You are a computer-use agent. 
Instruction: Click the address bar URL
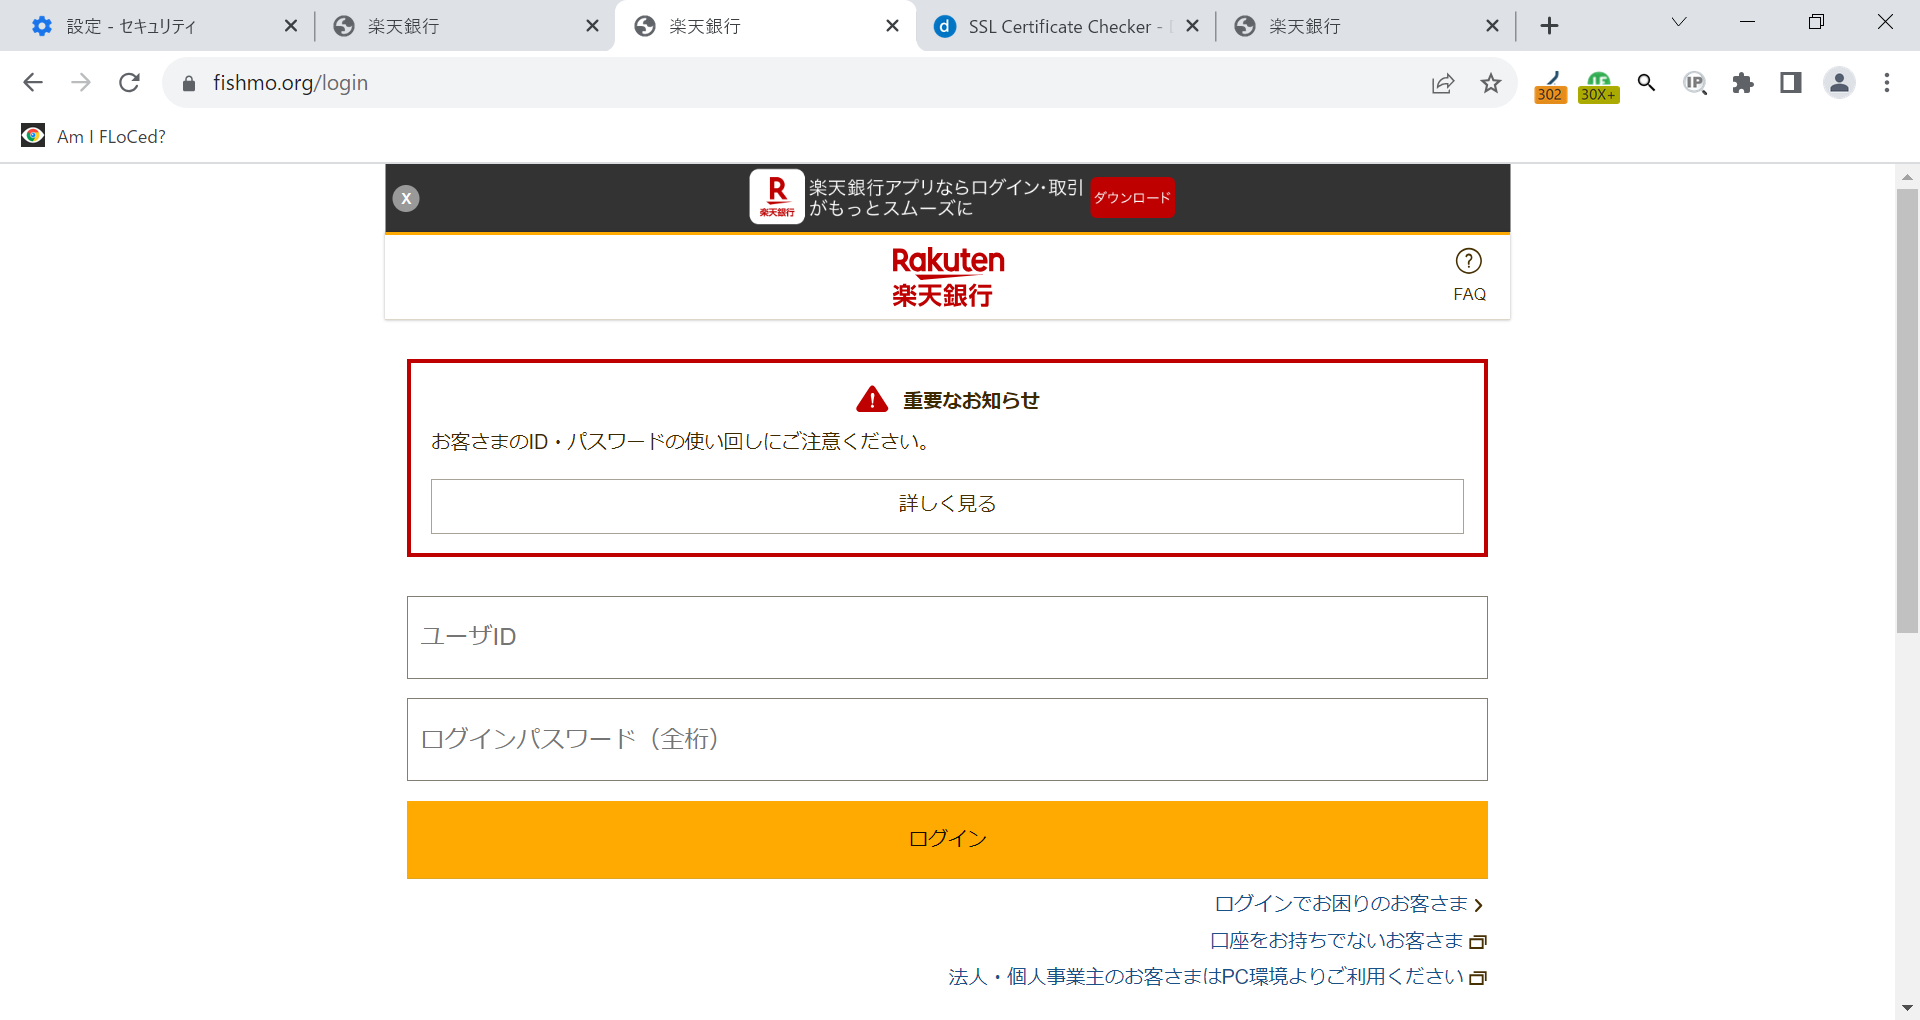point(290,83)
